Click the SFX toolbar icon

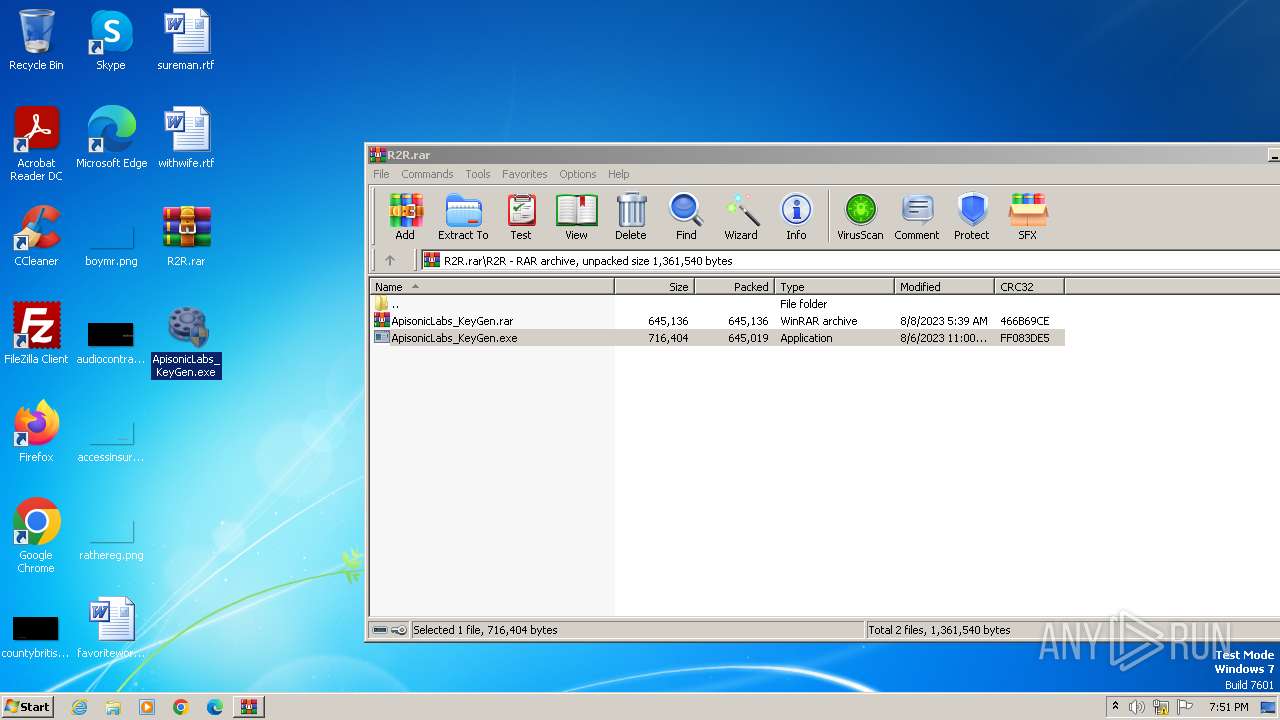(1027, 216)
